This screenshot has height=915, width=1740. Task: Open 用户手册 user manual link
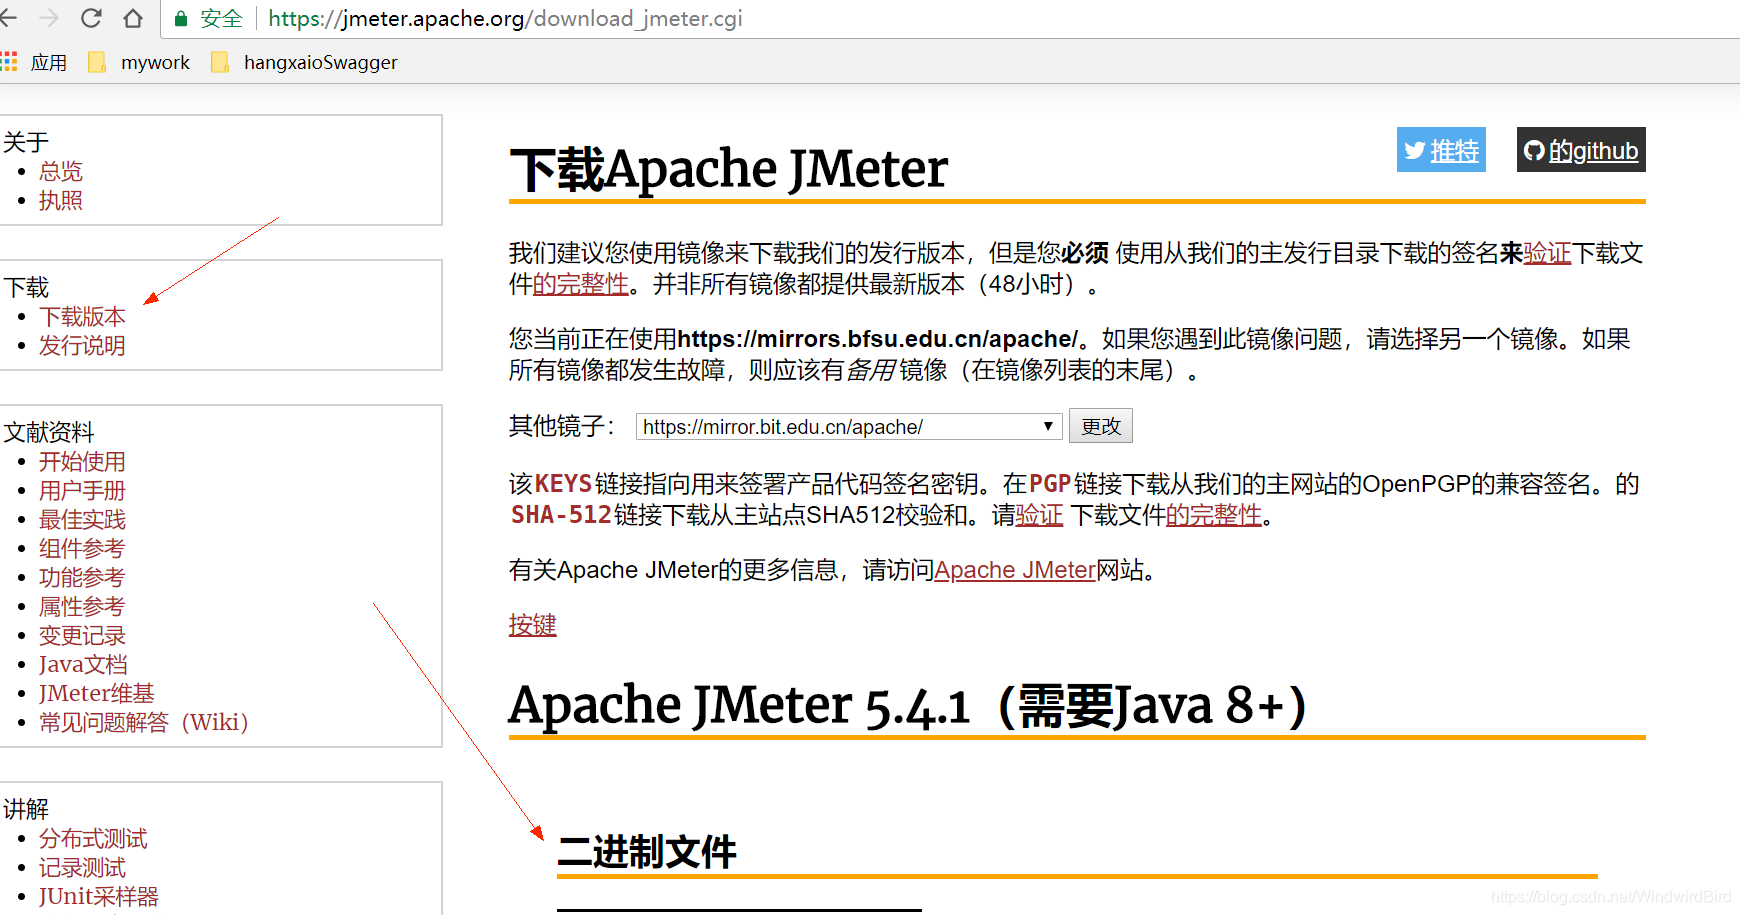click(x=82, y=490)
